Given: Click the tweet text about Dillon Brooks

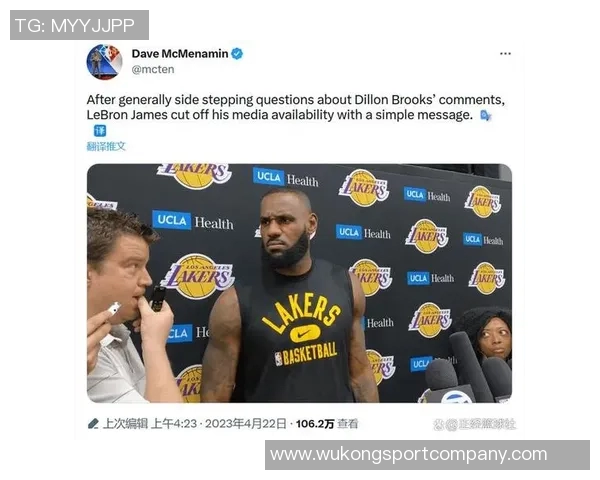Looking at the screenshot, I should click(295, 107).
